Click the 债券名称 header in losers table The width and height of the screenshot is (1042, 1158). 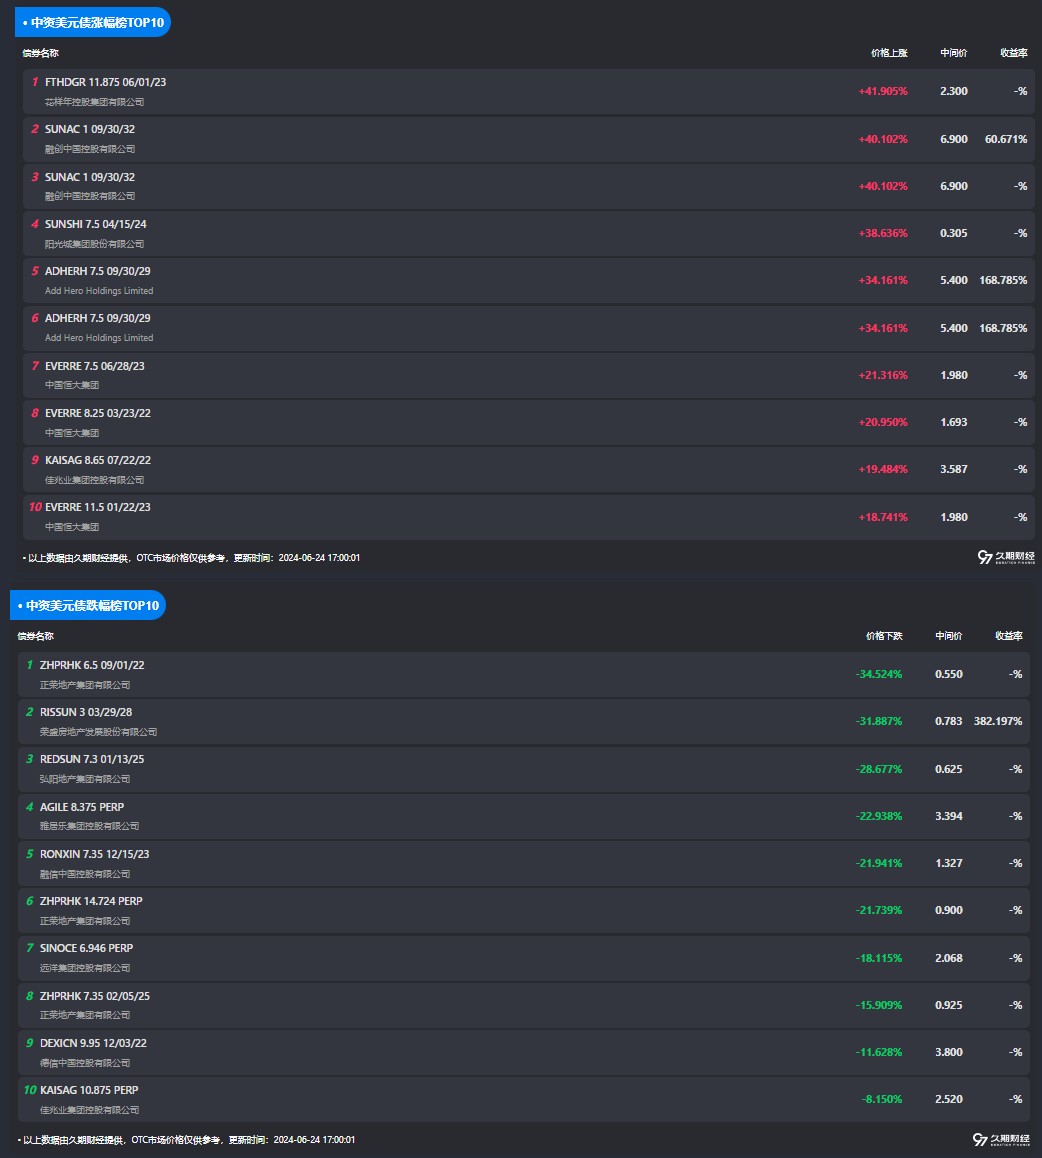[x=35, y=636]
